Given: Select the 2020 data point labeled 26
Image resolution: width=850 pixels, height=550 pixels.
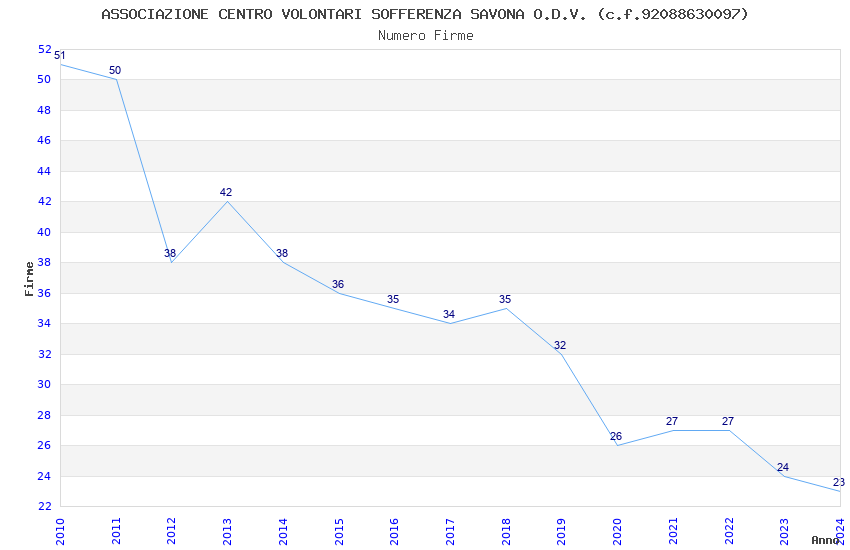Looking at the screenshot, I should pos(617,445).
